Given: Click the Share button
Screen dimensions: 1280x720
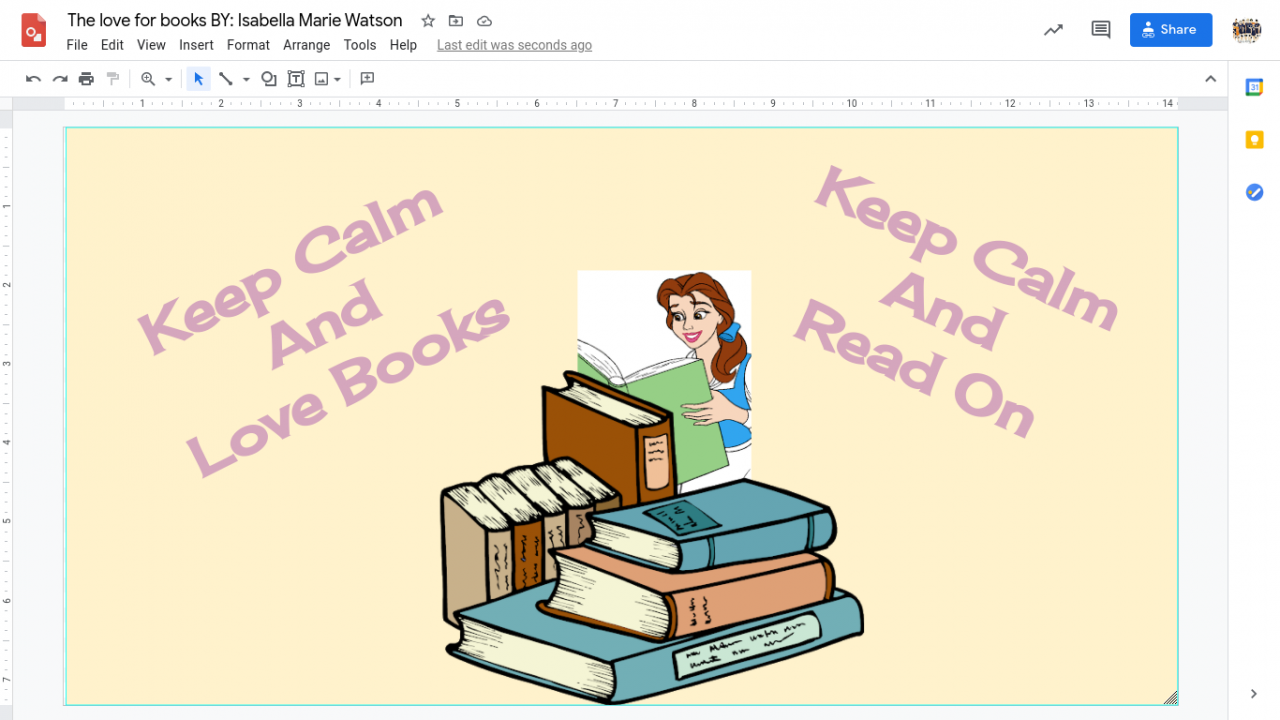Looking at the screenshot, I should point(1171,30).
